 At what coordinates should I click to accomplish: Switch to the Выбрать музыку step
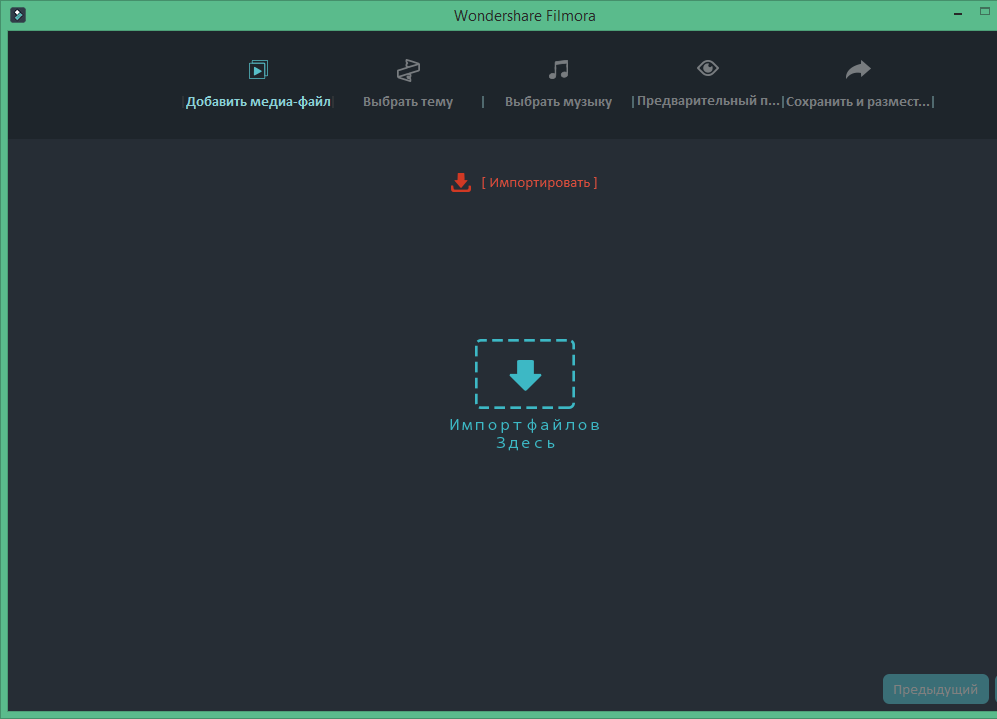[558, 100]
